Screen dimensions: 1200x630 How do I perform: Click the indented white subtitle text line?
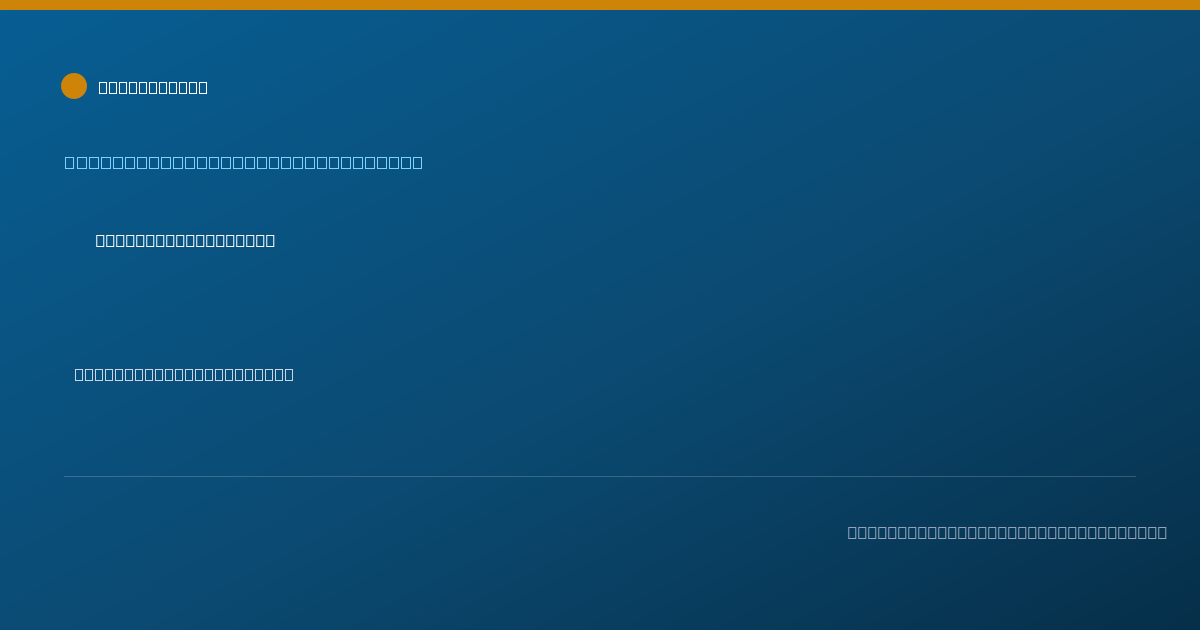click(x=185, y=240)
